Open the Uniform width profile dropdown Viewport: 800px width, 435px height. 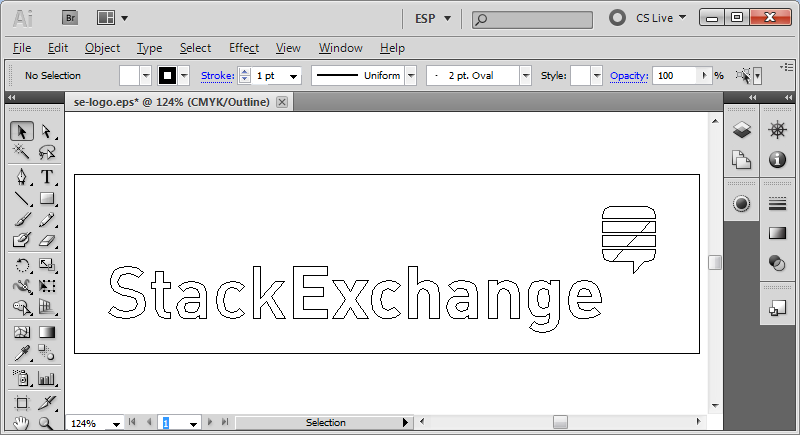411,76
